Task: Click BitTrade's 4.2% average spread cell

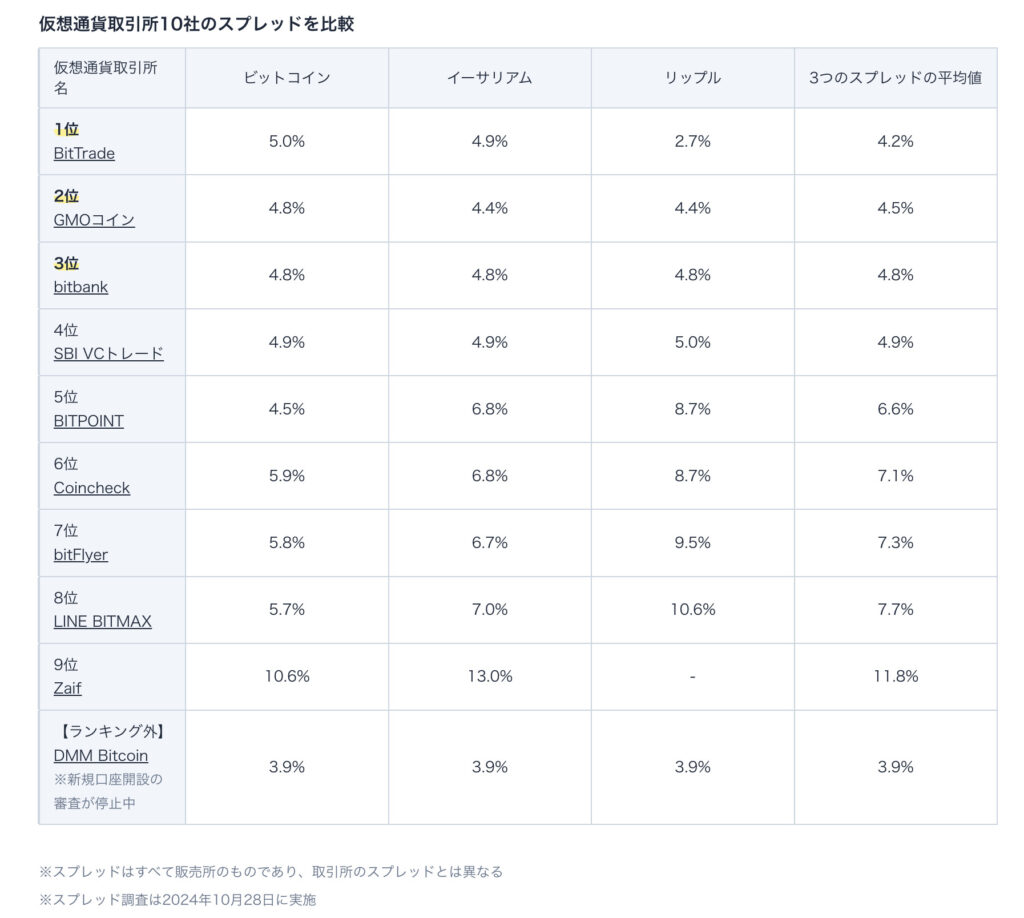Action: point(895,142)
